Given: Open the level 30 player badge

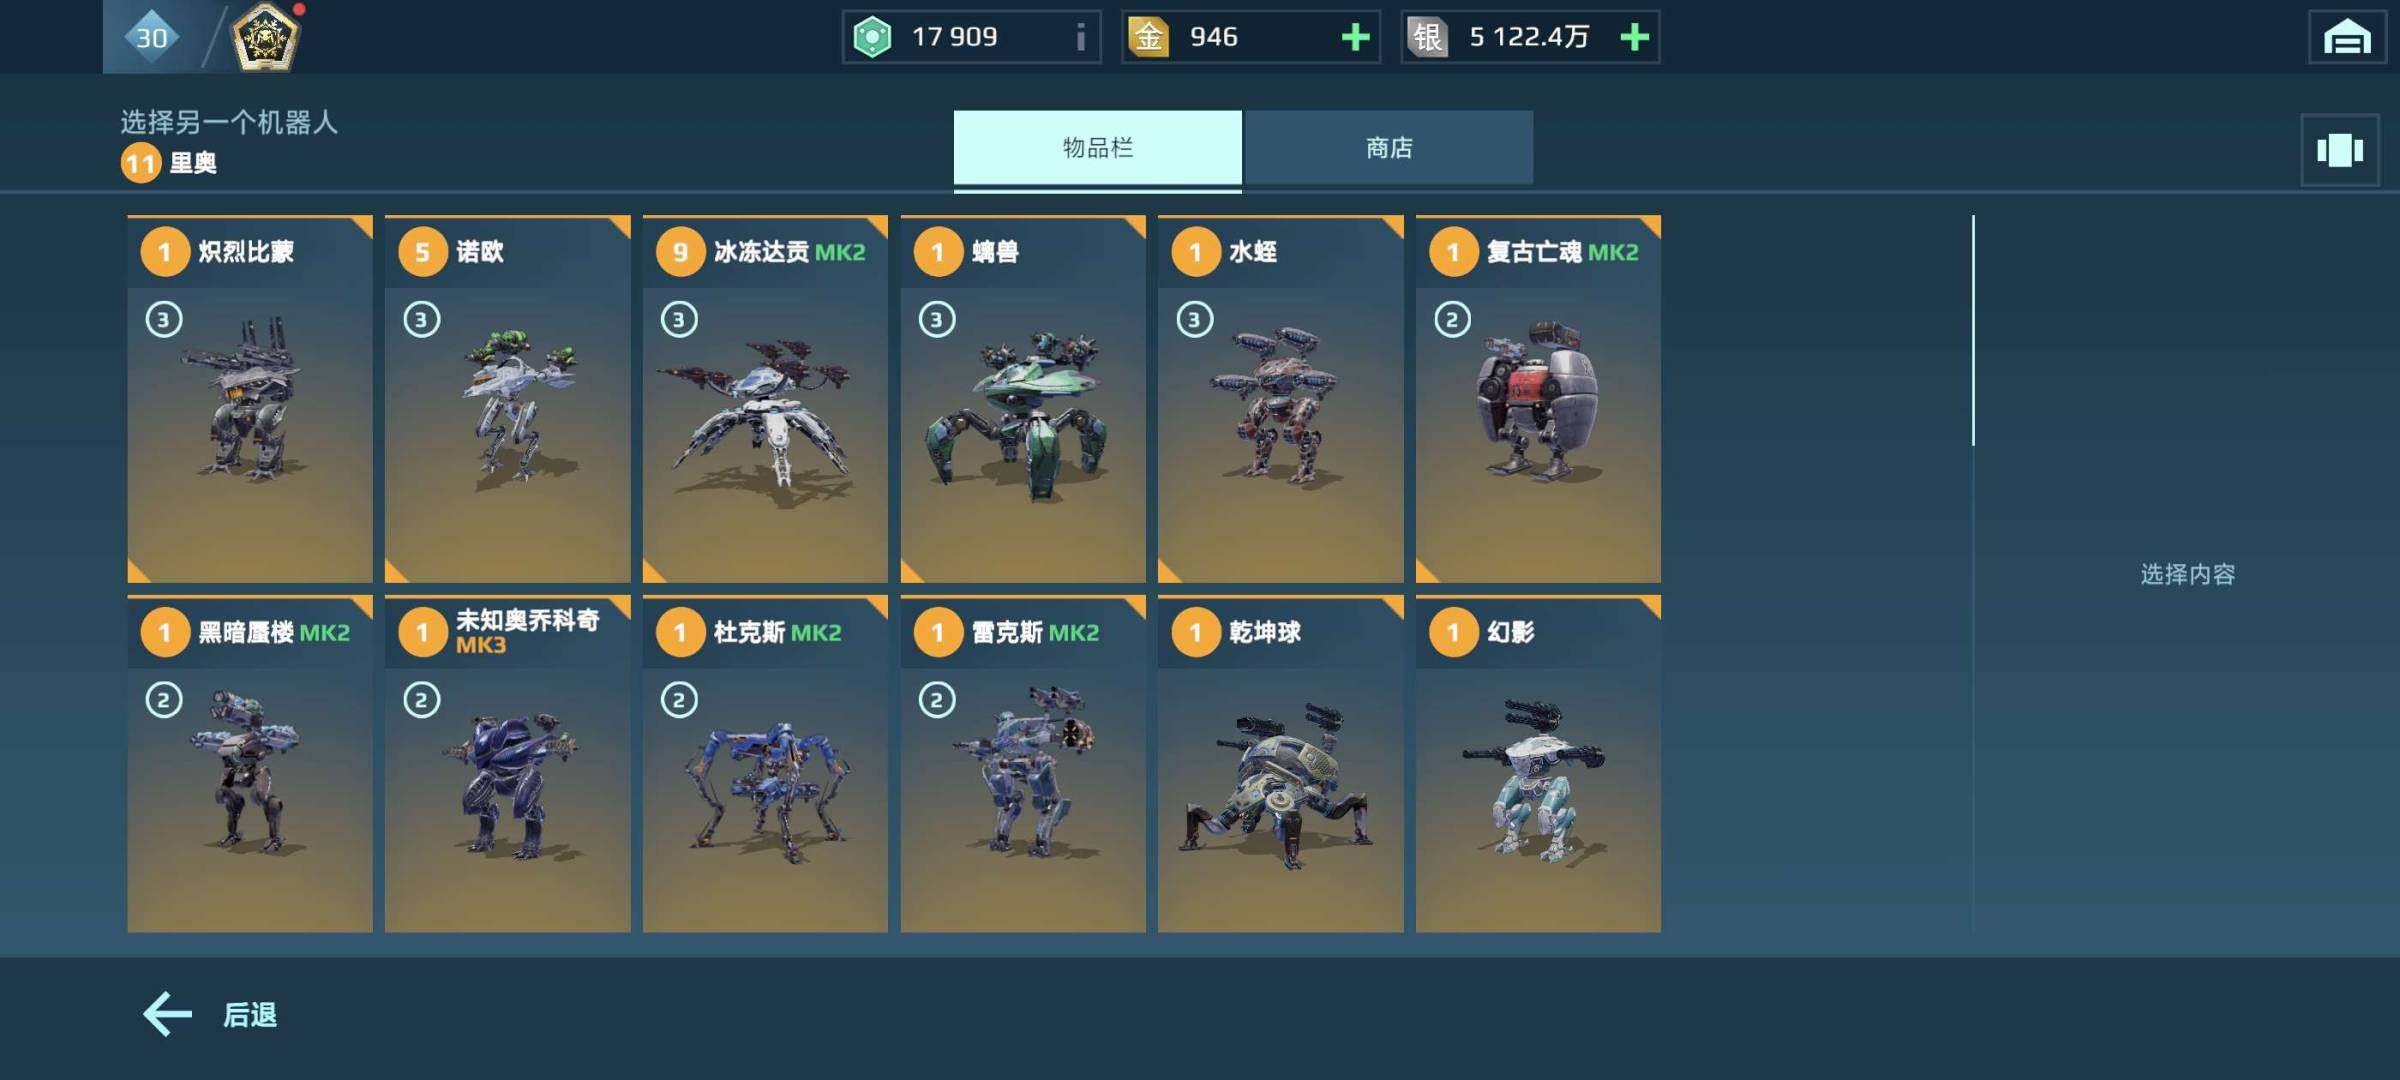Looking at the screenshot, I should point(151,37).
